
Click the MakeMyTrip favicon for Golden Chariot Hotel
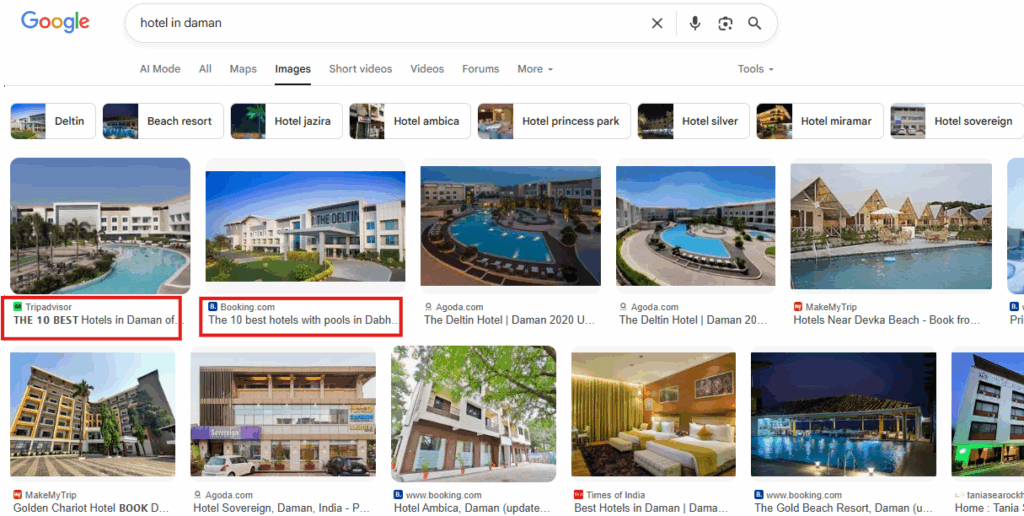point(18,495)
